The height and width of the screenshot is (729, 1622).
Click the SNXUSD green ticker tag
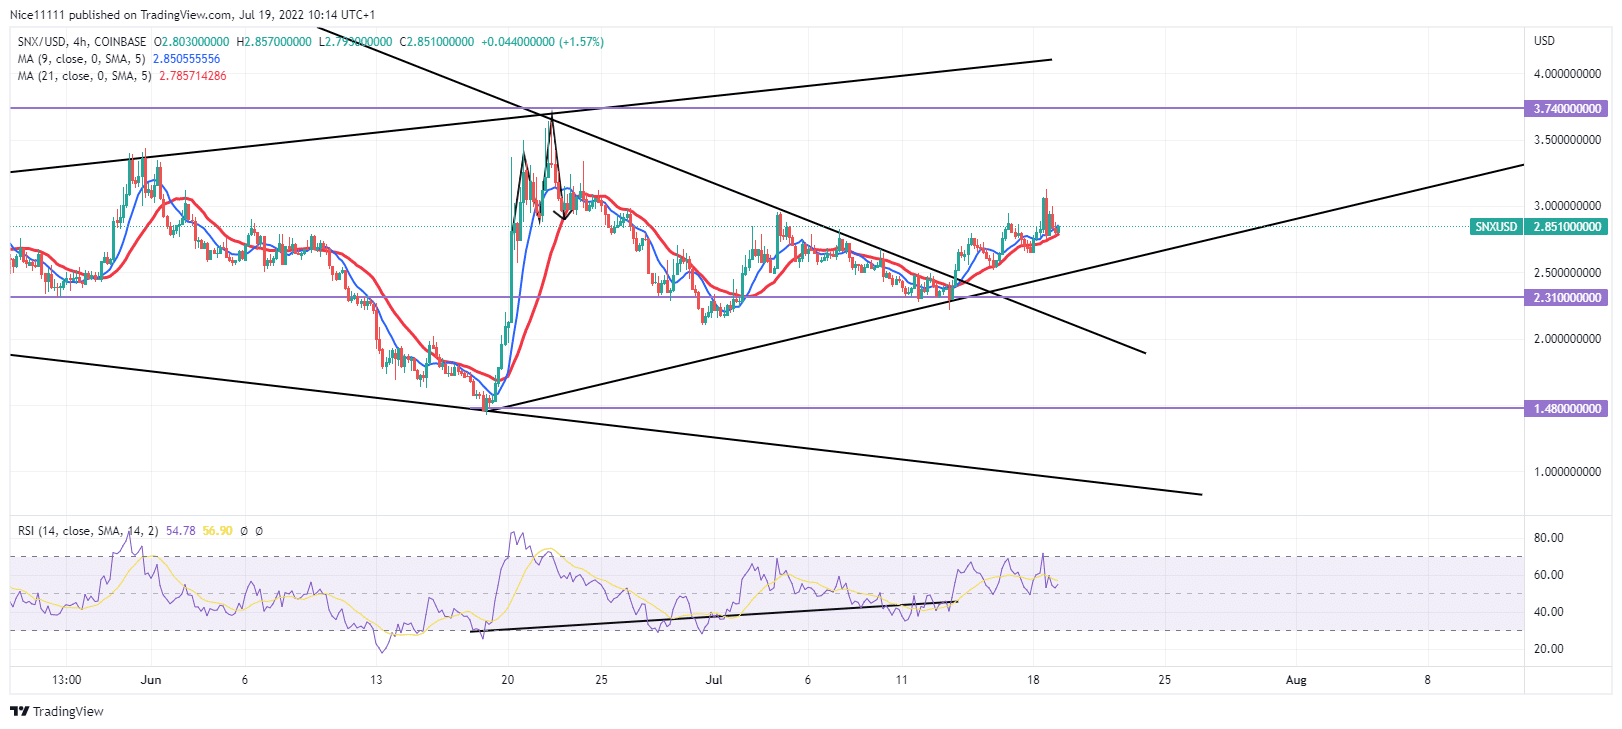click(1496, 227)
